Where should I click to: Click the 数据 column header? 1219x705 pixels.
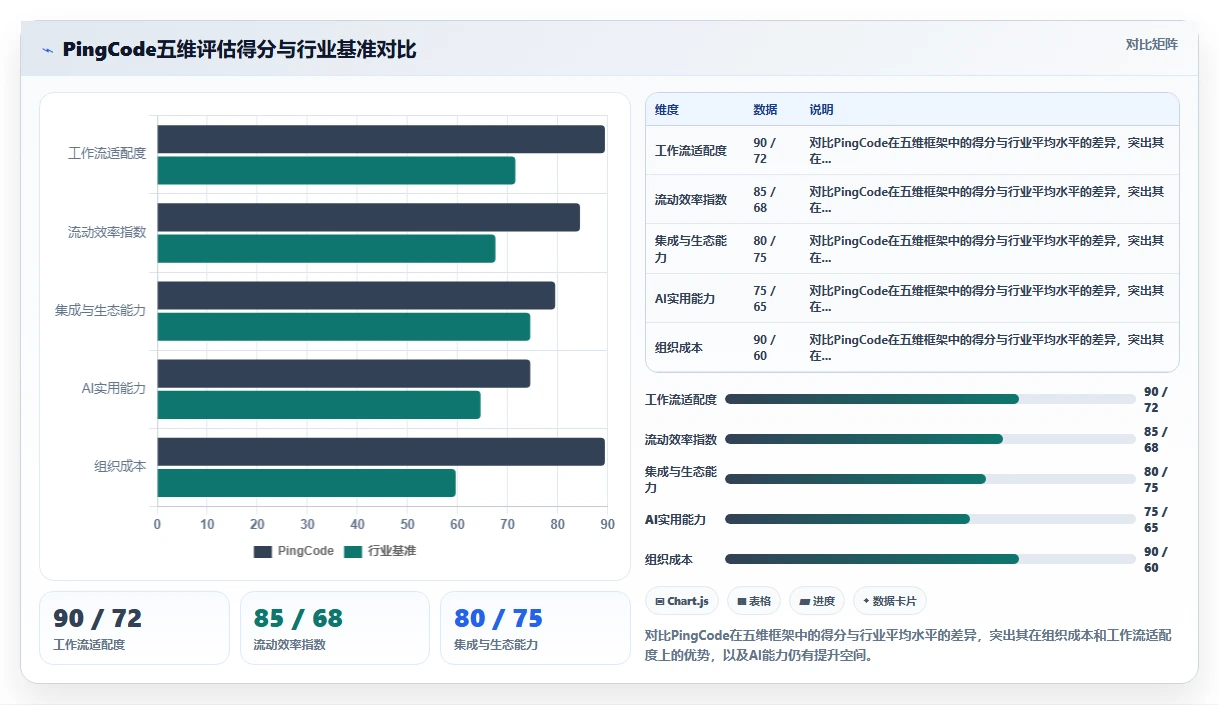765,110
